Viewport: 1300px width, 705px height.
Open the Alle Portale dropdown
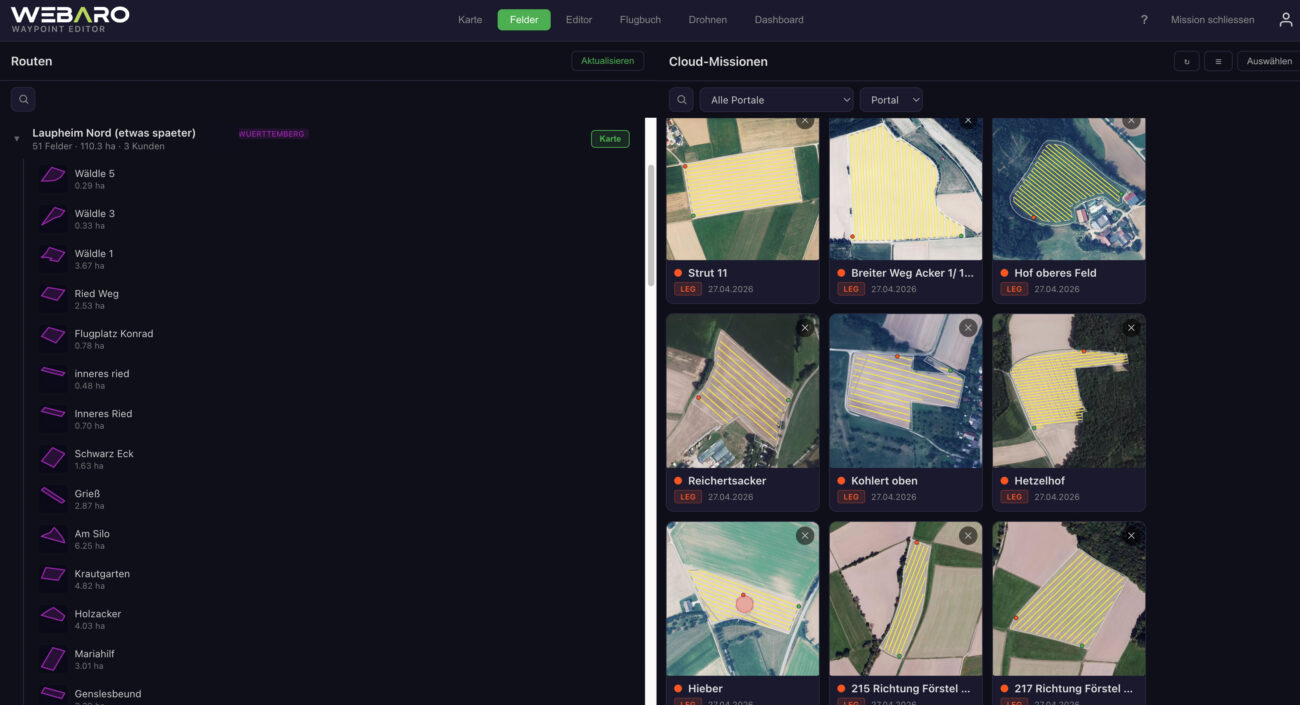click(777, 100)
